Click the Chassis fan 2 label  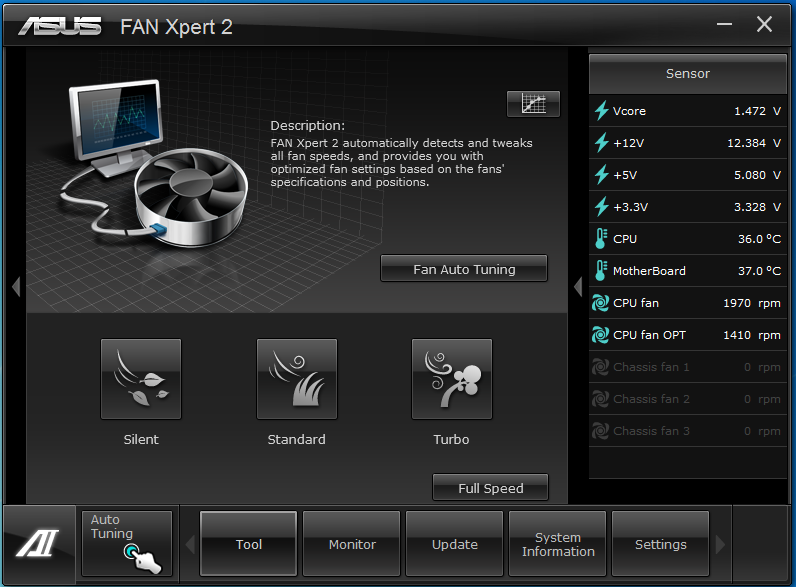651,399
